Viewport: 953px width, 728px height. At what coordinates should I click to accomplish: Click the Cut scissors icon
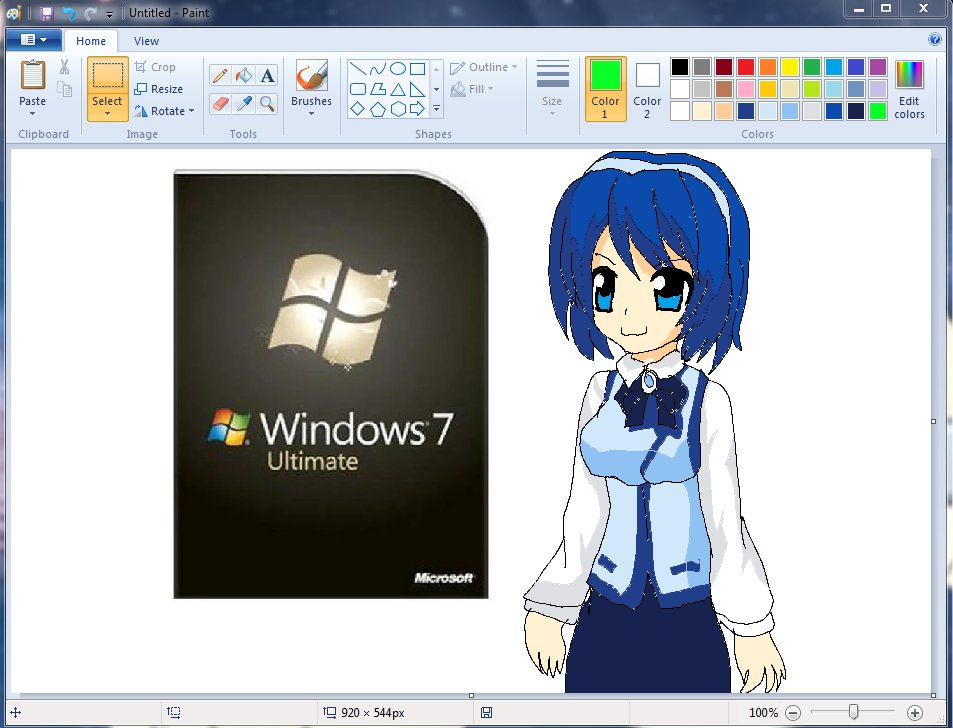(x=64, y=67)
